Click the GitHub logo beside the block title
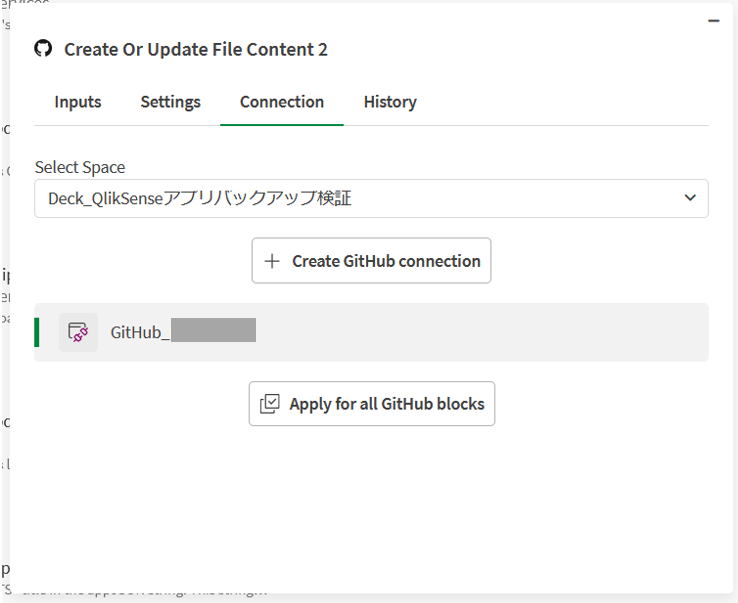The image size is (738, 603). click(x=43, y=48)
